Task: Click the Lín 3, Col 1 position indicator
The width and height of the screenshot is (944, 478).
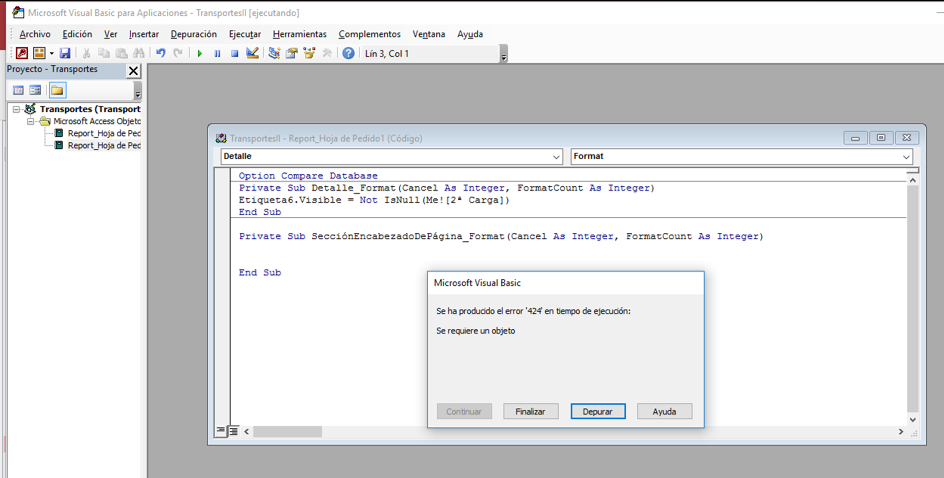Action: [x=387, y=54]
